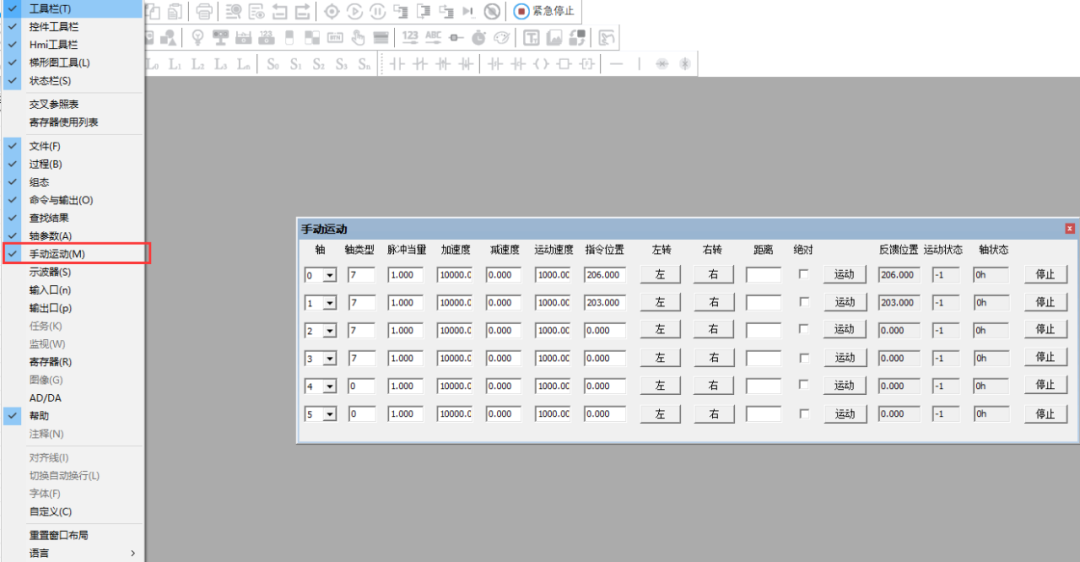Image resolution: width=1080 pixels, height=562 pixels.
Task: Click 轴类型 field in axis 5 row
Action: tap(362, 414)
